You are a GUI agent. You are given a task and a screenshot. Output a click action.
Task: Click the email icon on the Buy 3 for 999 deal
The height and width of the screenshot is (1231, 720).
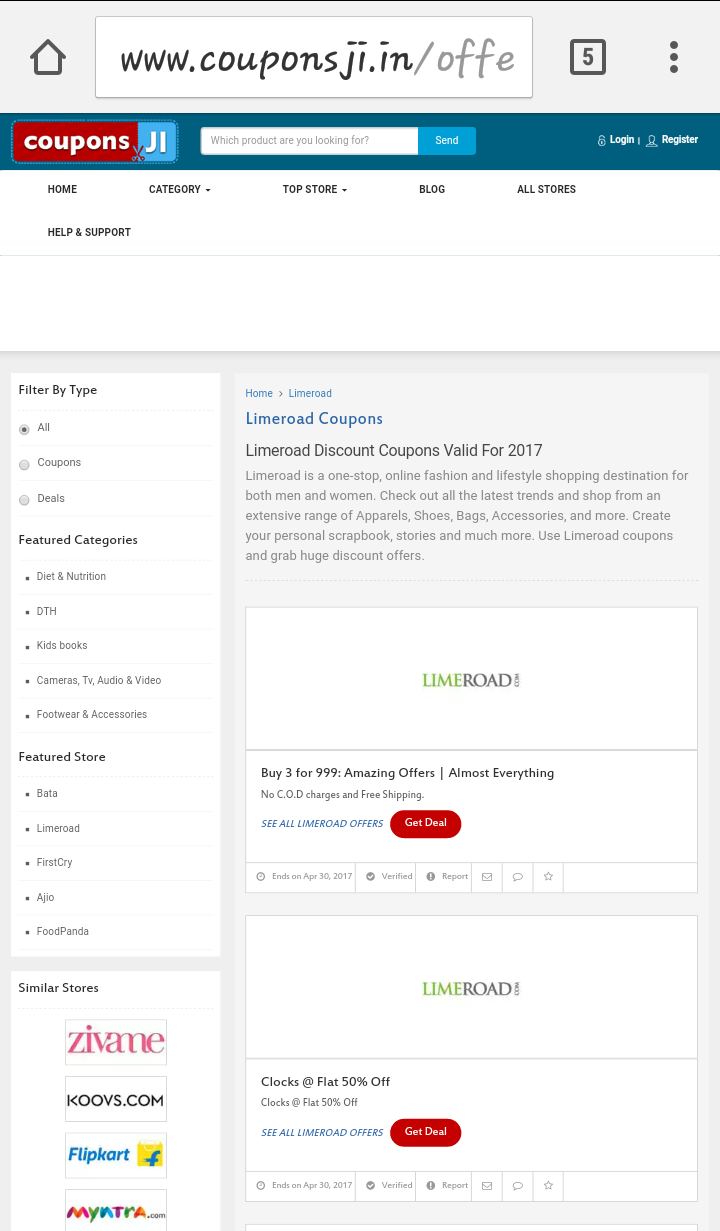click(x=487, y=877)
